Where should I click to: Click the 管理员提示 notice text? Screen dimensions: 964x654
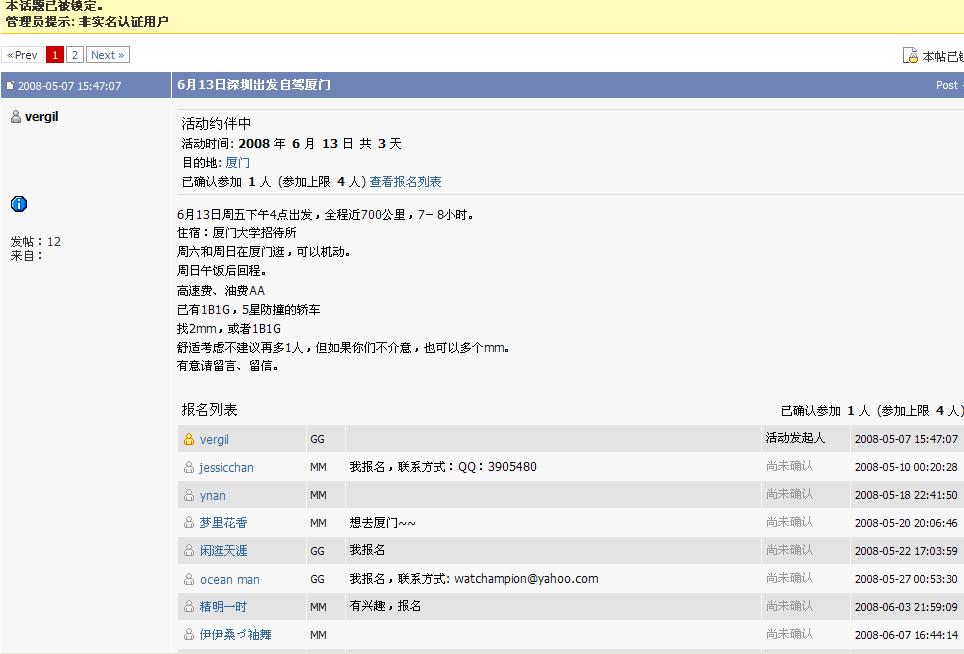87,22
